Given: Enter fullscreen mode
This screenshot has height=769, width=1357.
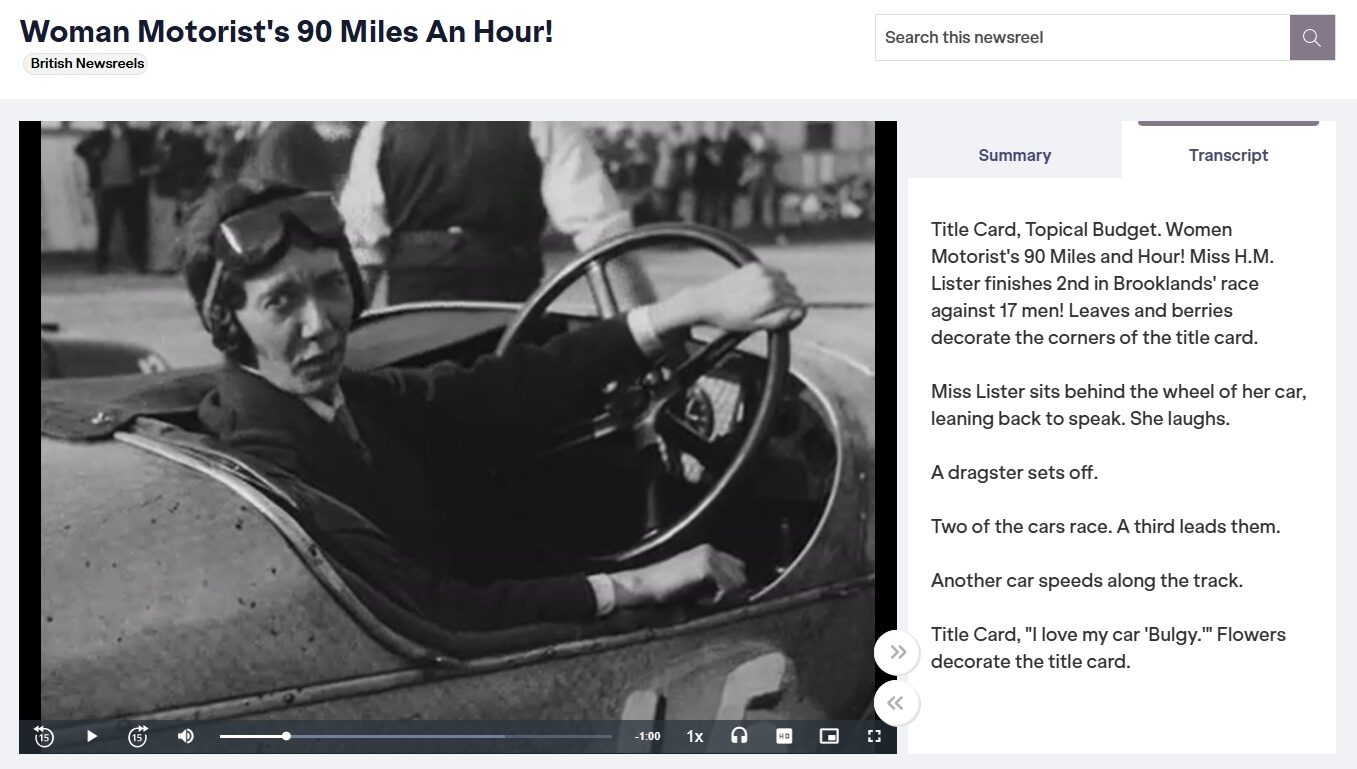Looking at the screenshot, I should click(x=874, y=736).
